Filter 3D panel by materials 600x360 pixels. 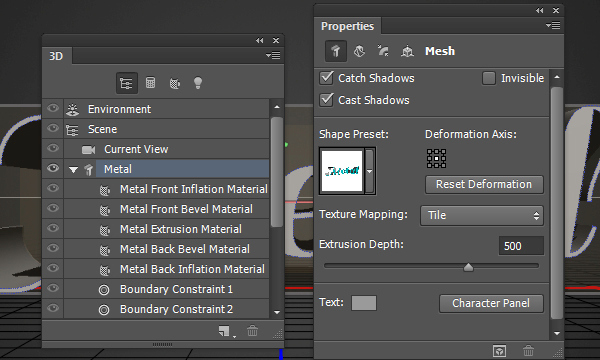tap(174, 83)
